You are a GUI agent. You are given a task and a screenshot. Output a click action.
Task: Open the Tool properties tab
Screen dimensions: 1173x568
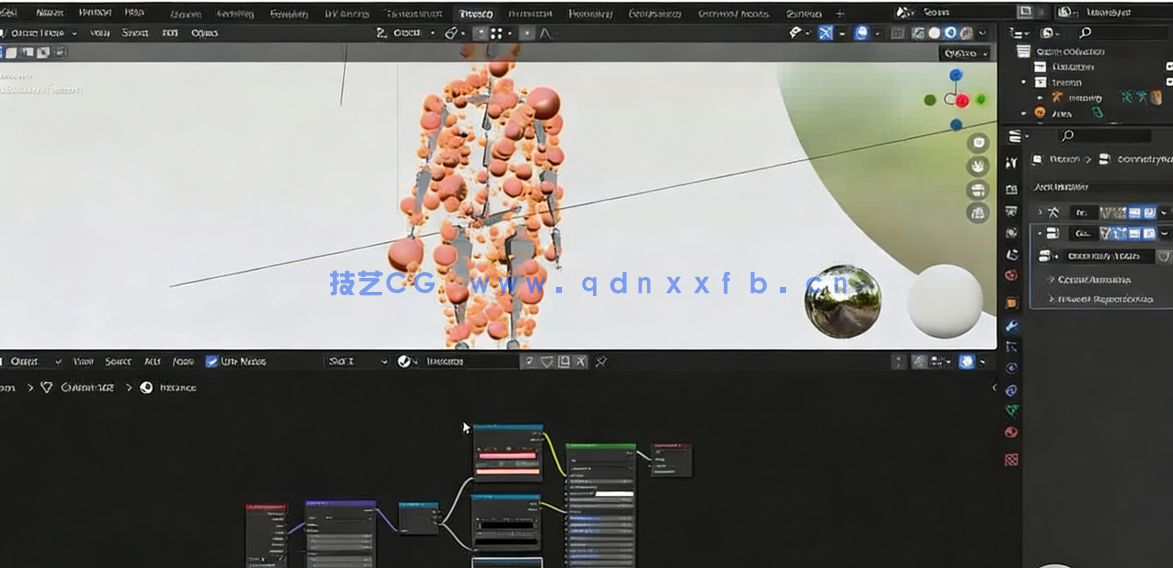[1011, 163]
